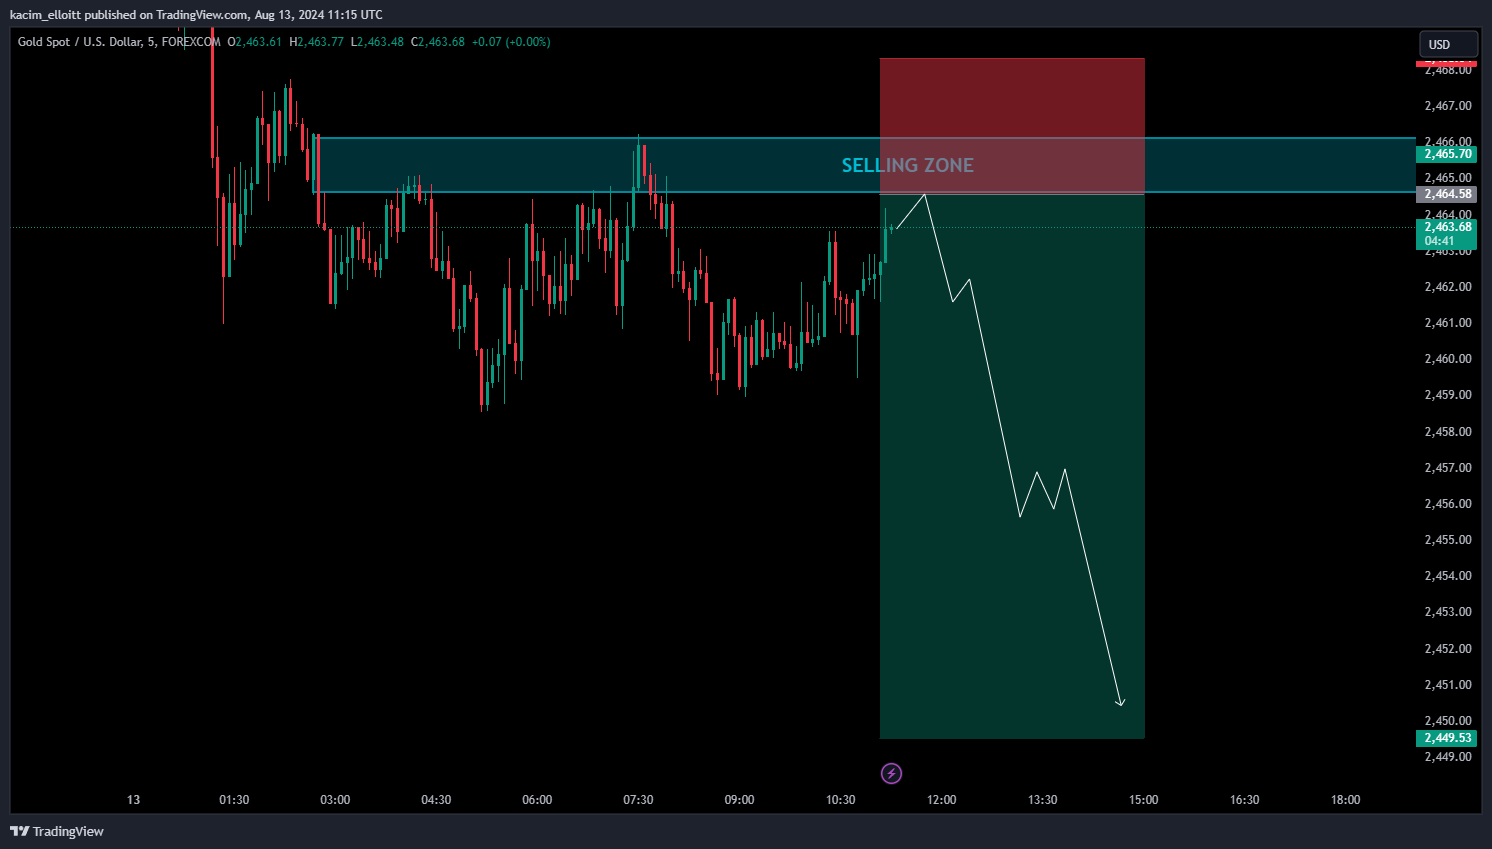Click the 04:30 time axis label

pyautogui.click(x=436, y=800)
